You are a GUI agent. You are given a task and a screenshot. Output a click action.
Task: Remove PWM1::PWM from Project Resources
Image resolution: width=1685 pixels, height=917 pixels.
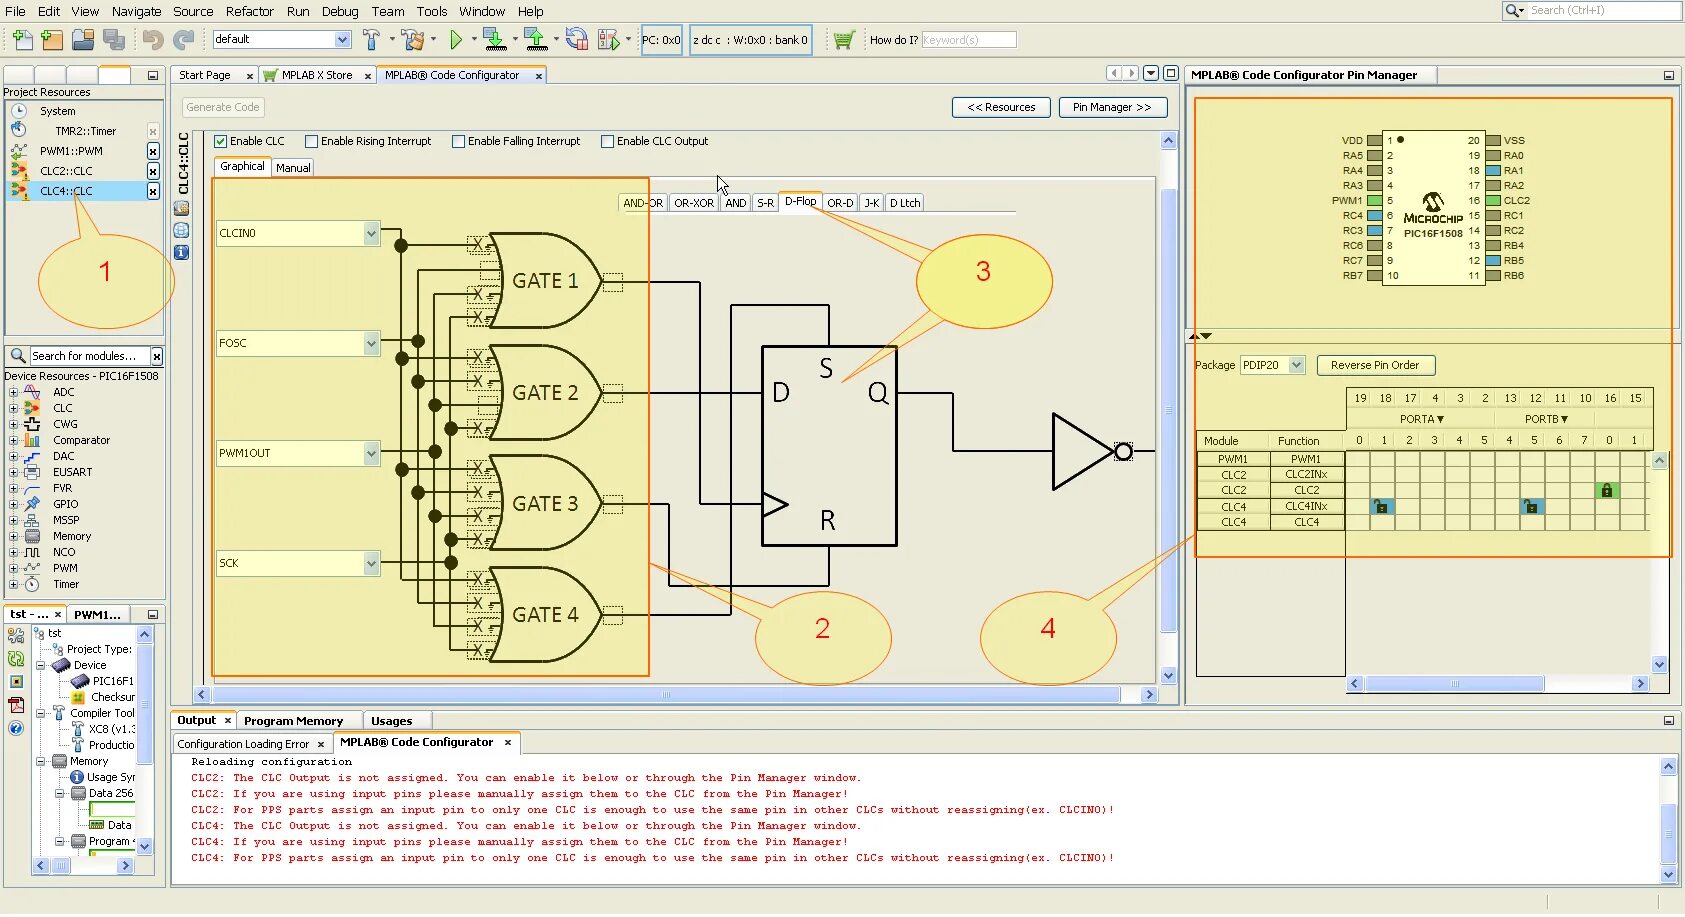click(x=153, y=151)
